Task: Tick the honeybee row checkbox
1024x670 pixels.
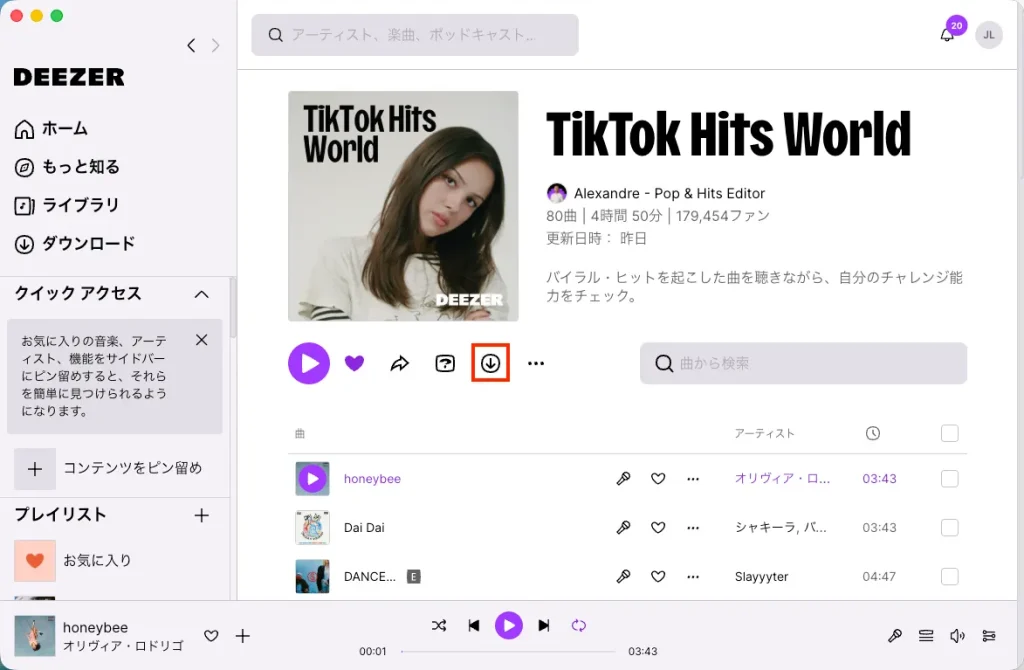Action: point(950,479)
